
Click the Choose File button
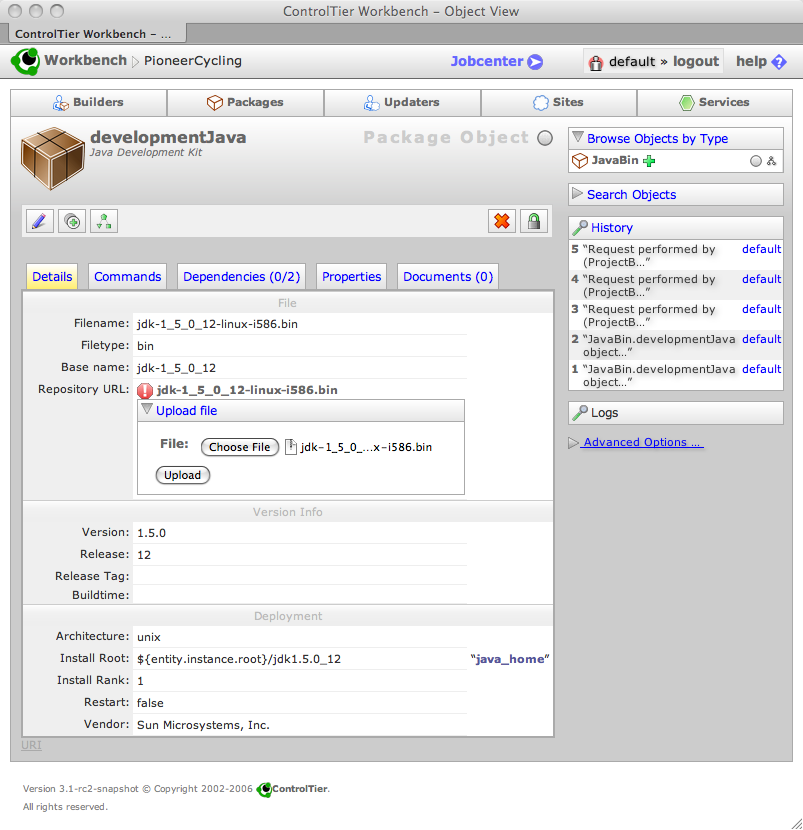[240, 447]
